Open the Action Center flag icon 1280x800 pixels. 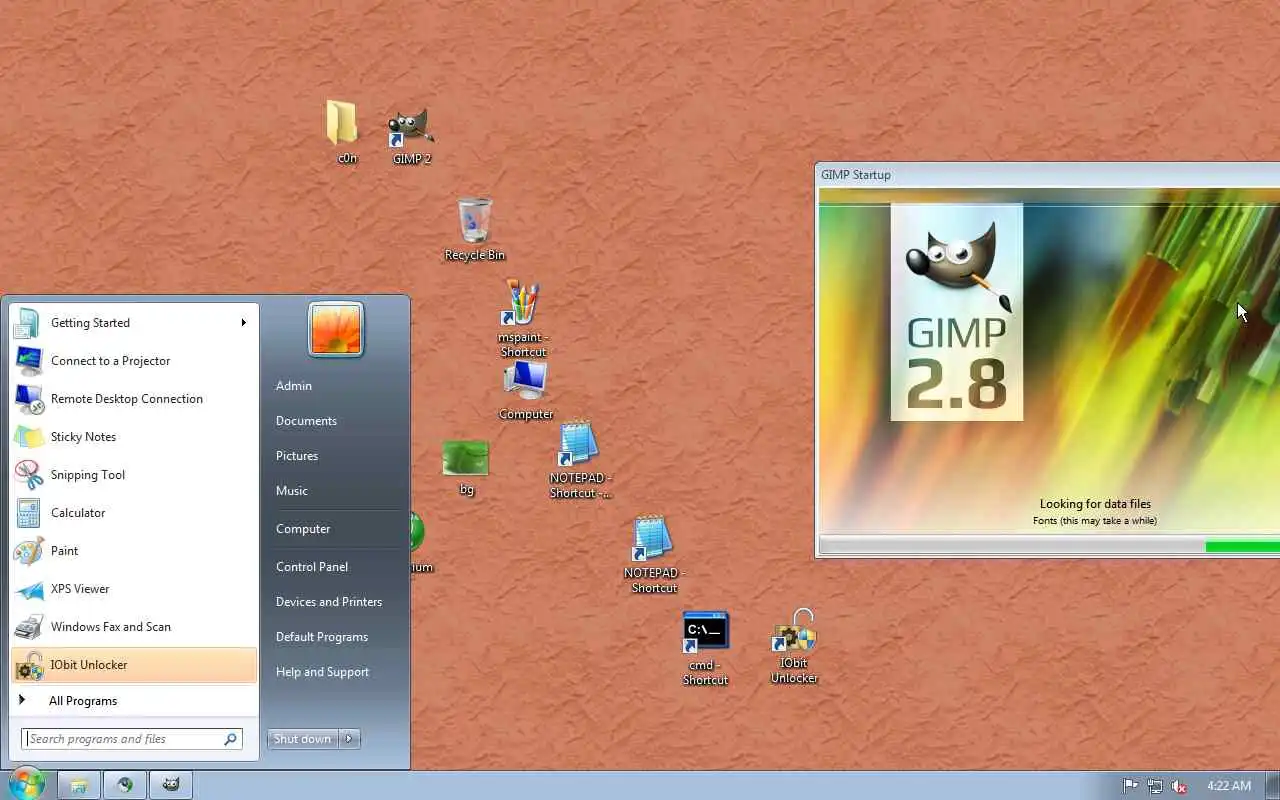point(1130,786)
